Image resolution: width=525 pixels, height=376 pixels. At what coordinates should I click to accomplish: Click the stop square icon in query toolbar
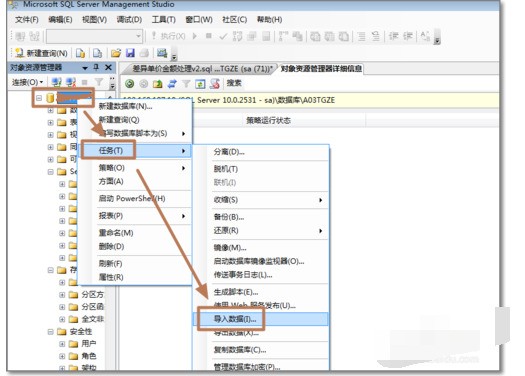click(x=209, y=36)
